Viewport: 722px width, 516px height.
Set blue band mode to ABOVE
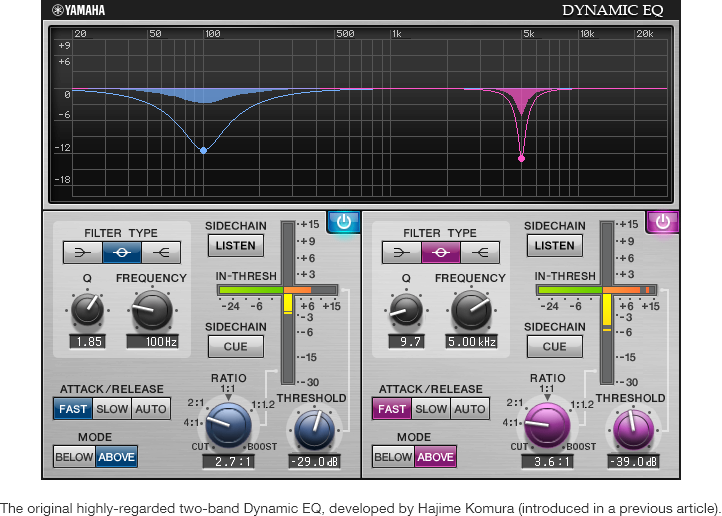tap(116, 457)
